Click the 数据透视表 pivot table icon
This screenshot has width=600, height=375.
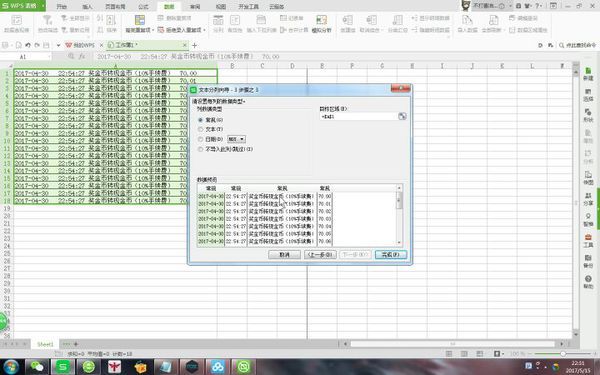pos(16,24)
